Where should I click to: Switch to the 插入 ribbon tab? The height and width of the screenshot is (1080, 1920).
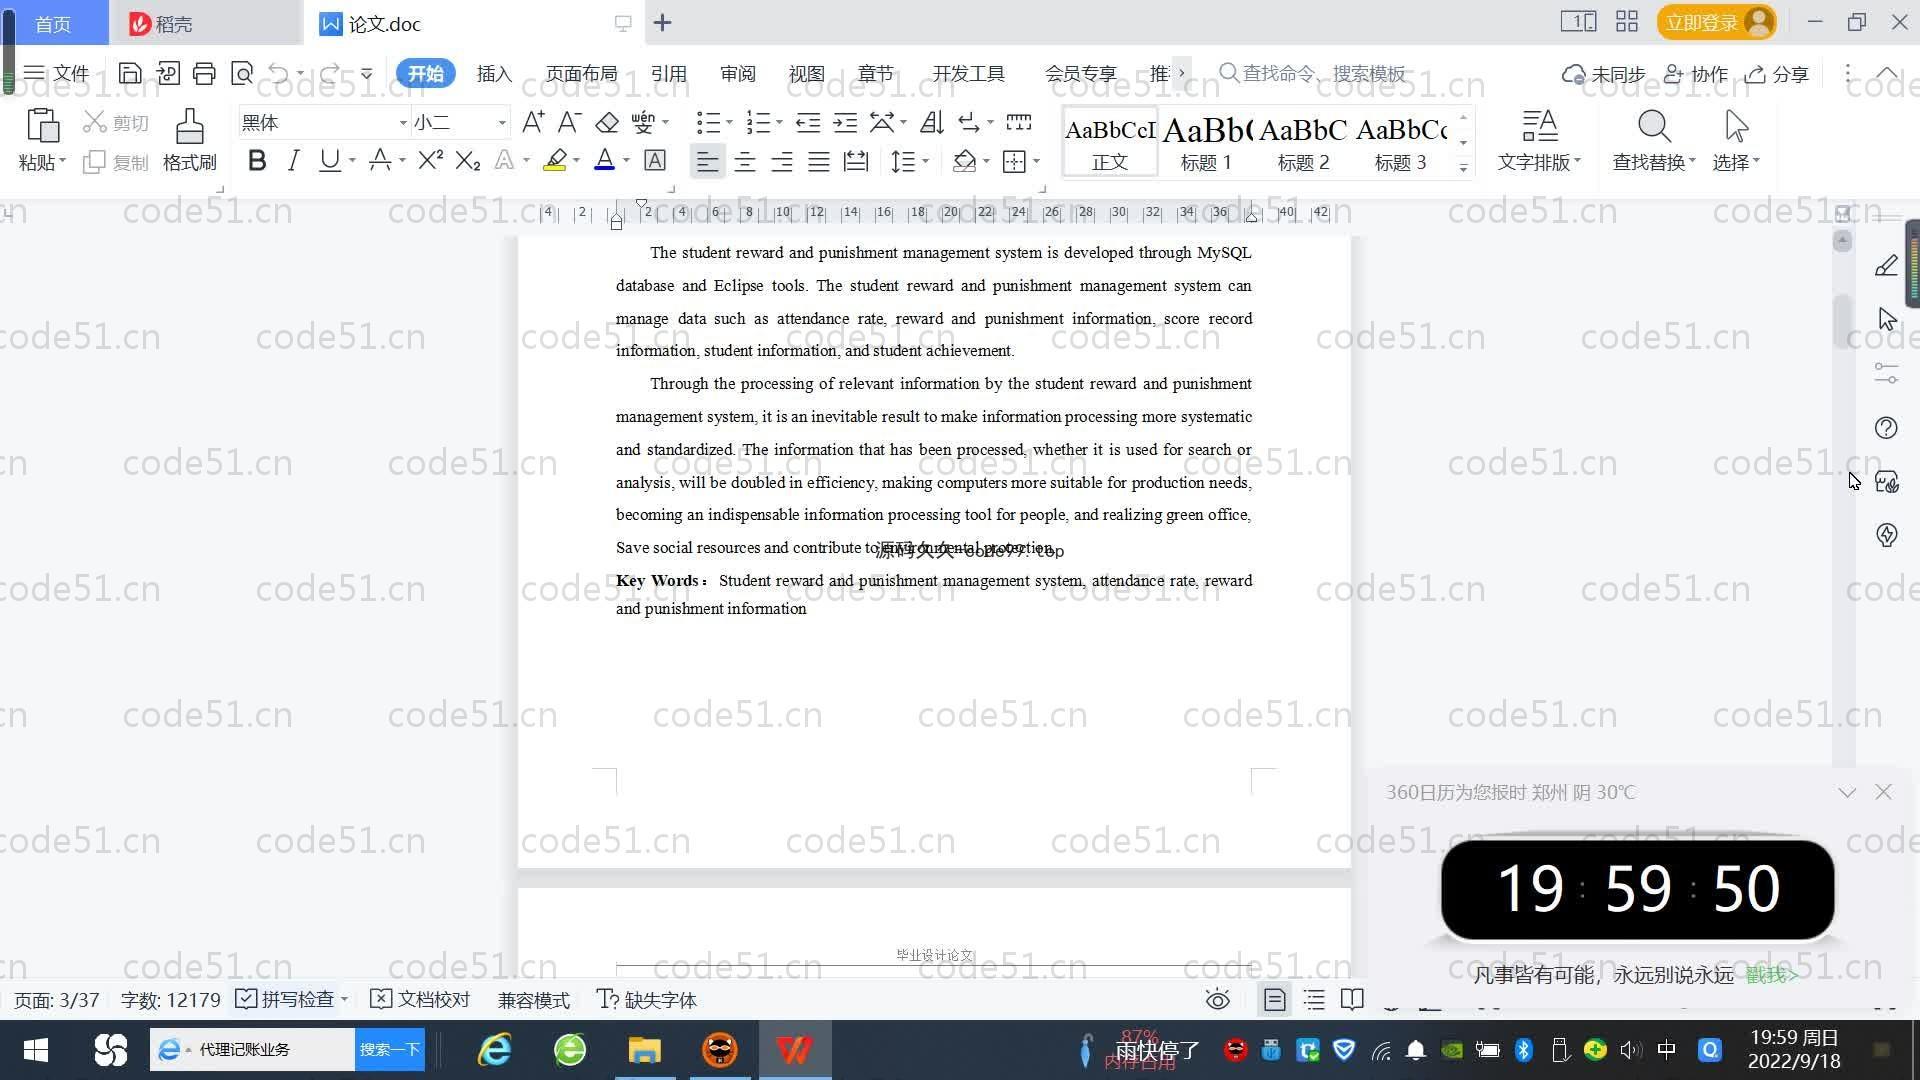[x=494, y=73]
